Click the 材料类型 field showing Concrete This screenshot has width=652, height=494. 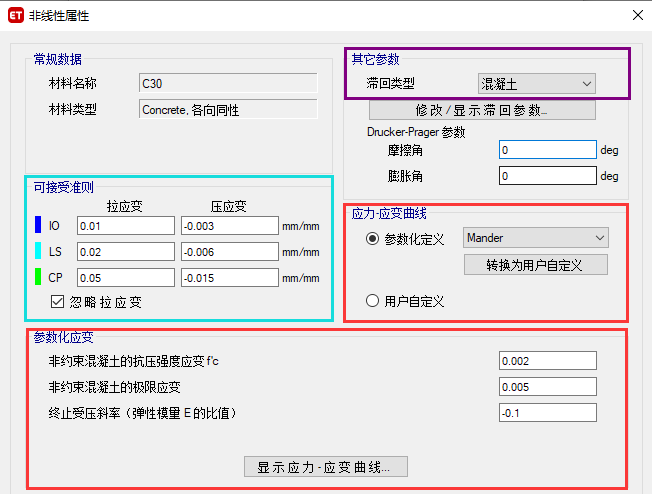(228, 109)
